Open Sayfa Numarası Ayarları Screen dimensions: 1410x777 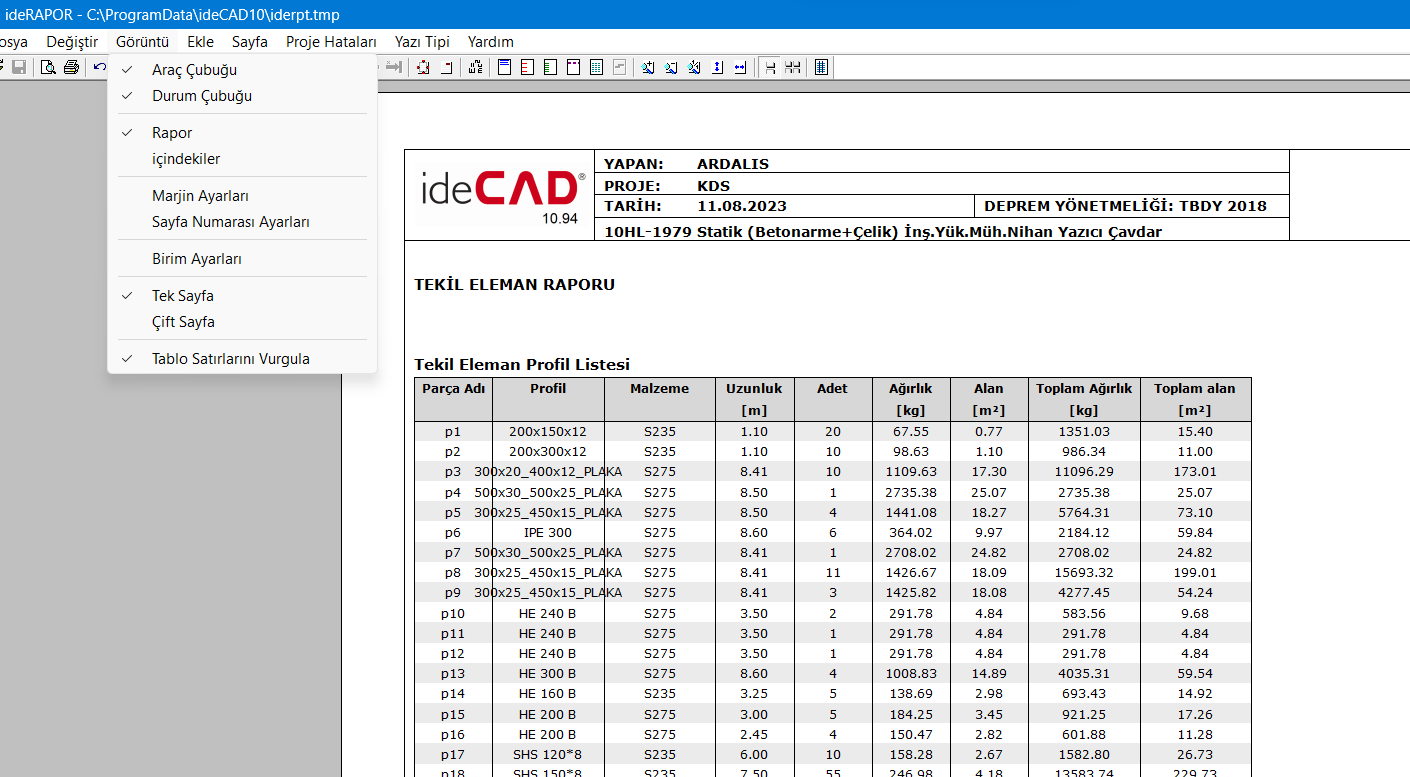coord(242,222)
